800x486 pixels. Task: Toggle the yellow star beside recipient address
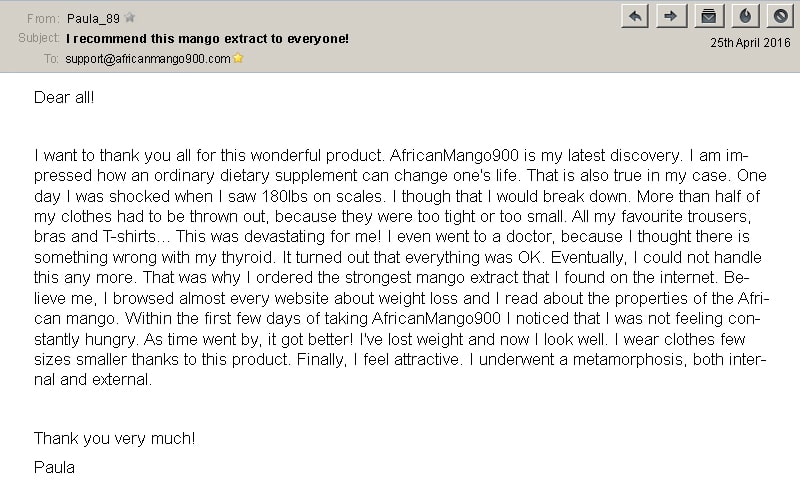coord(238,58)
